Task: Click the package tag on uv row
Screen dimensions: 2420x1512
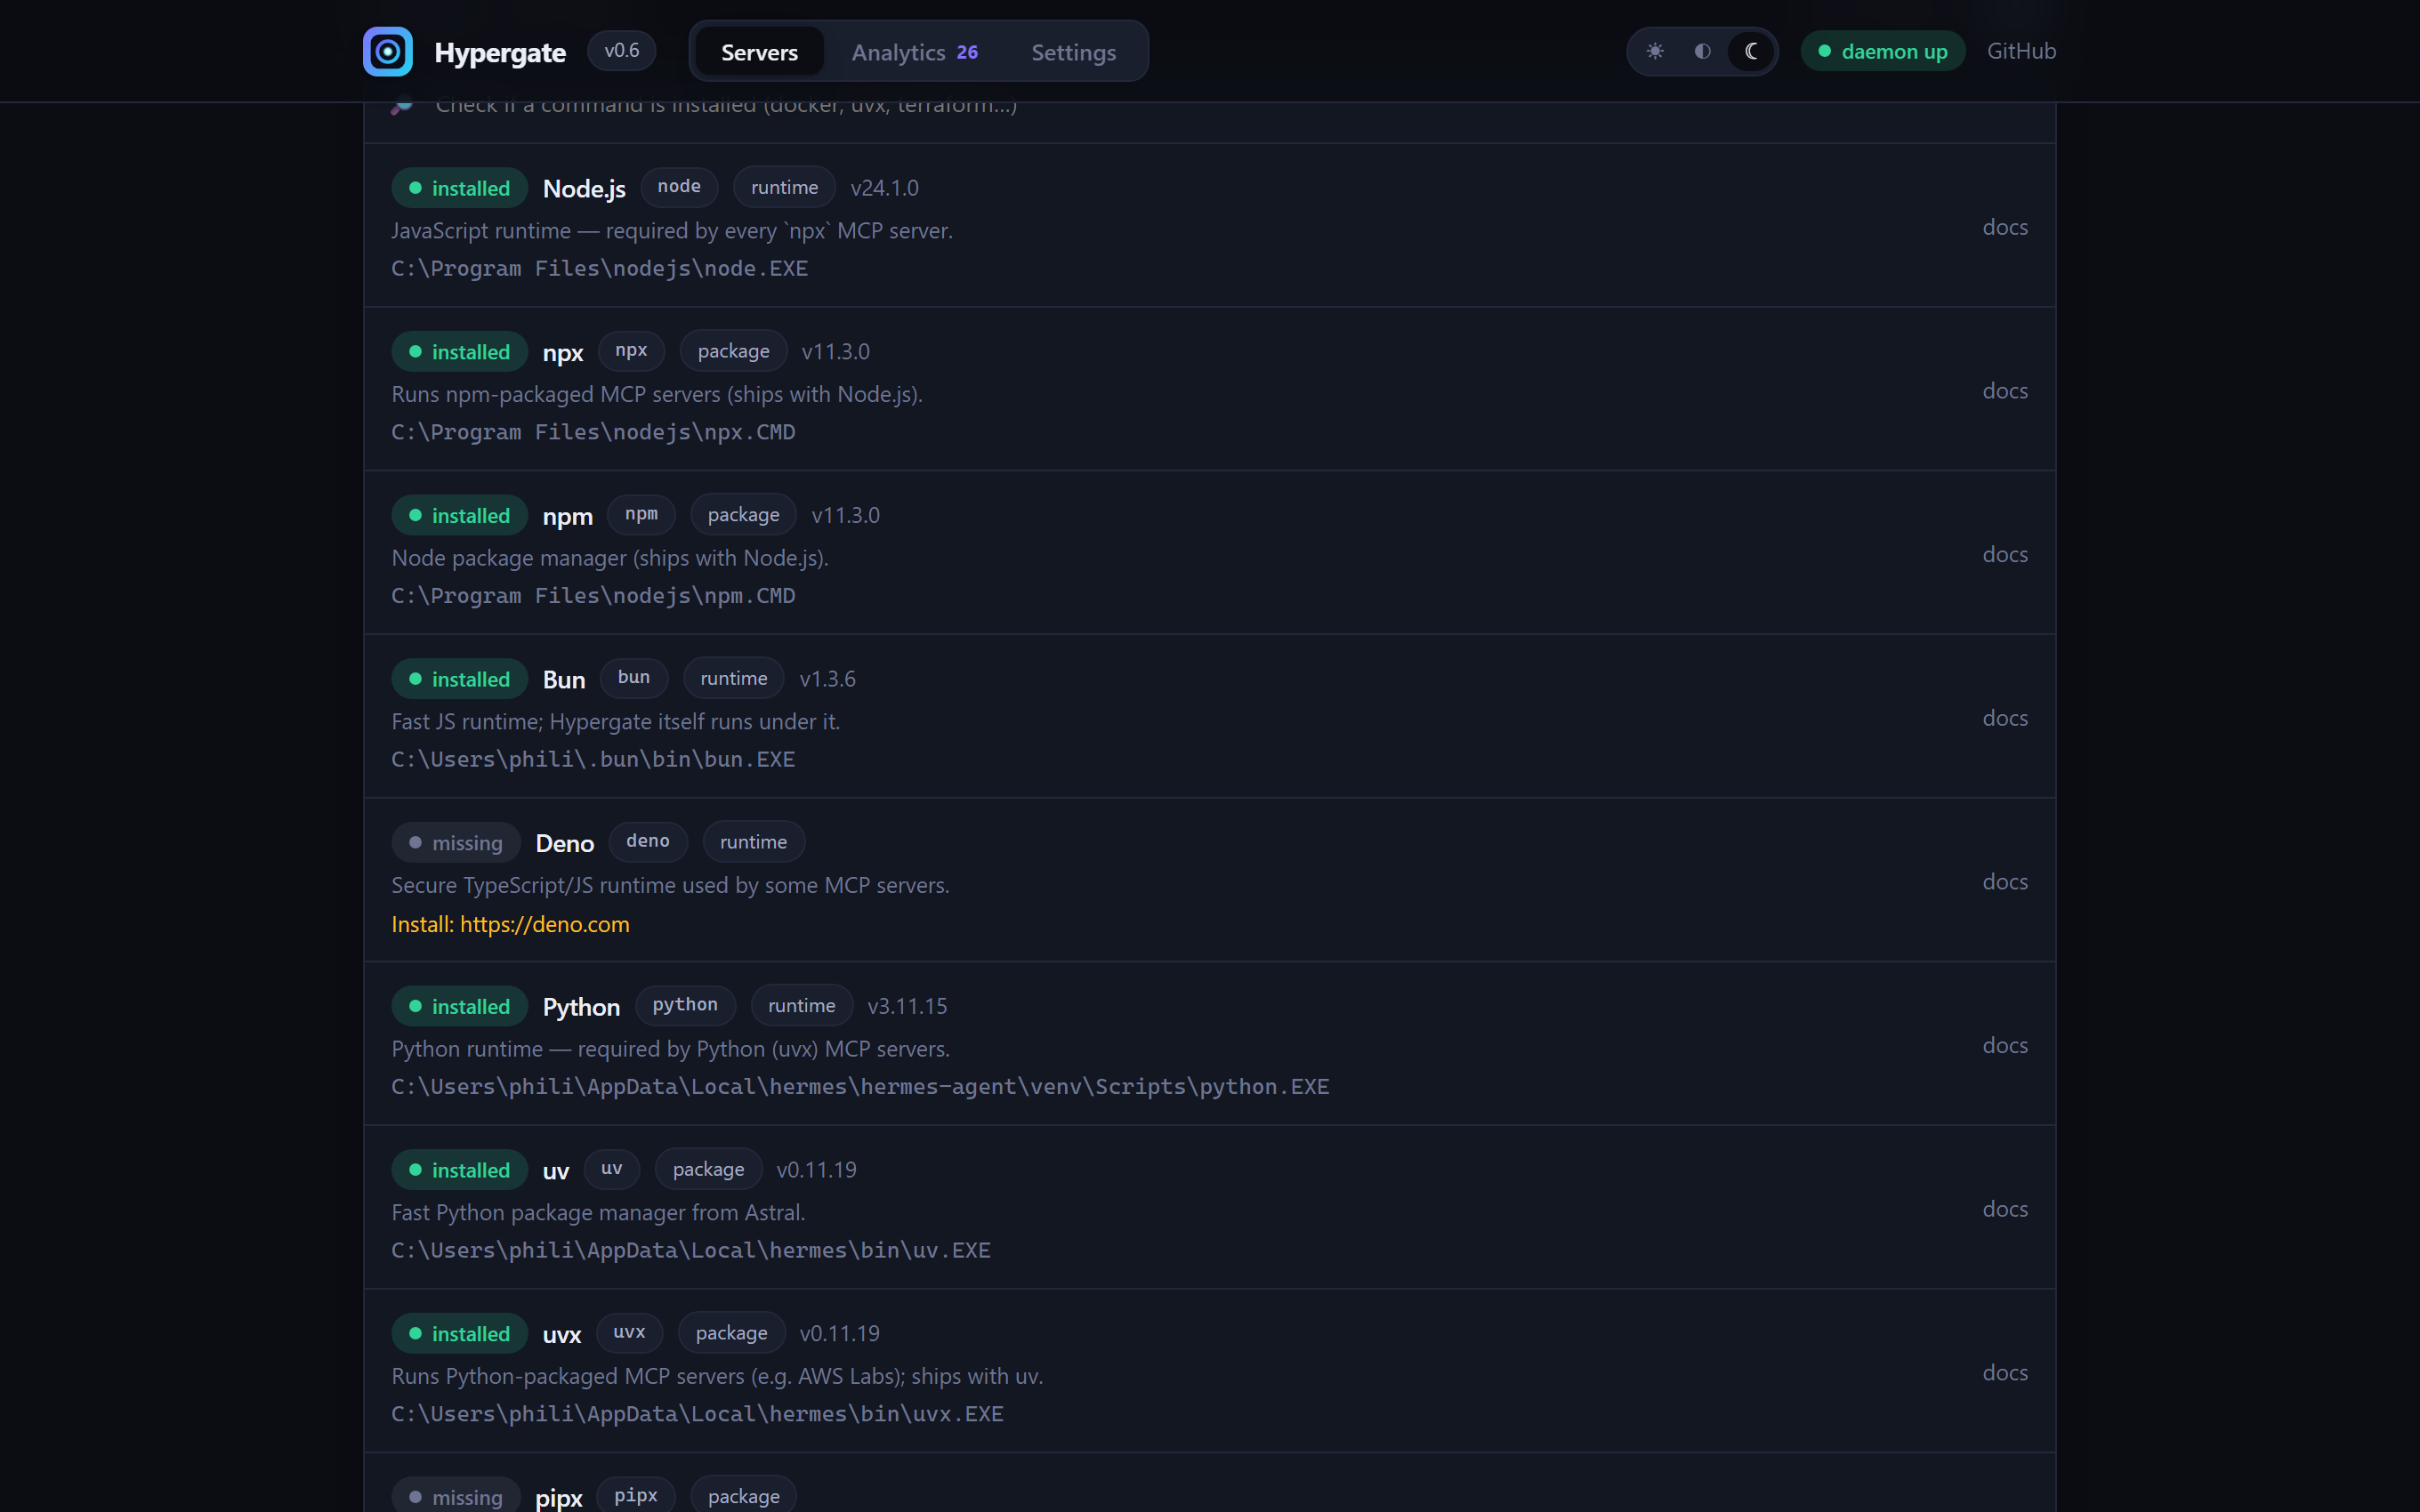Action: click(708, 1169)
